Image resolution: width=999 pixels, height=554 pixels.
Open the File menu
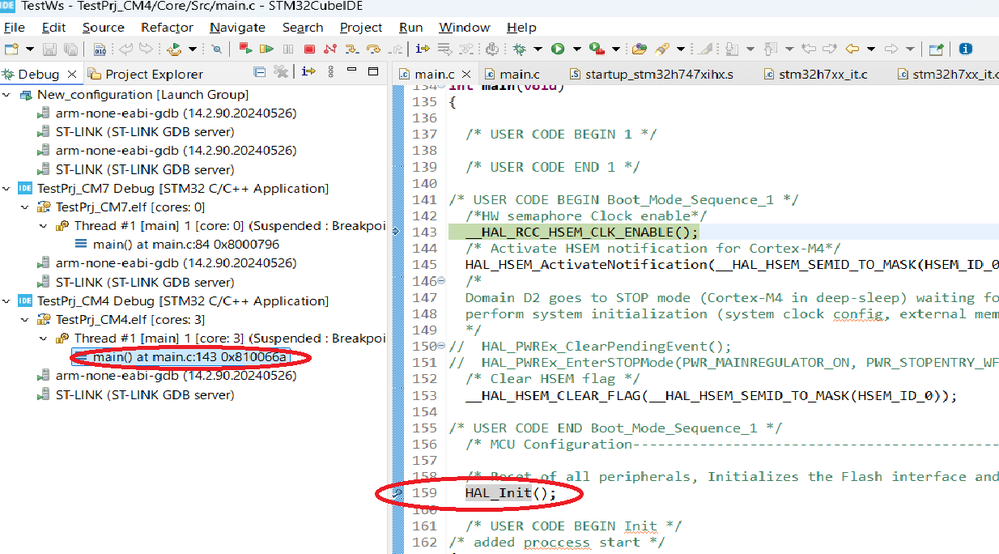(14, 27)
